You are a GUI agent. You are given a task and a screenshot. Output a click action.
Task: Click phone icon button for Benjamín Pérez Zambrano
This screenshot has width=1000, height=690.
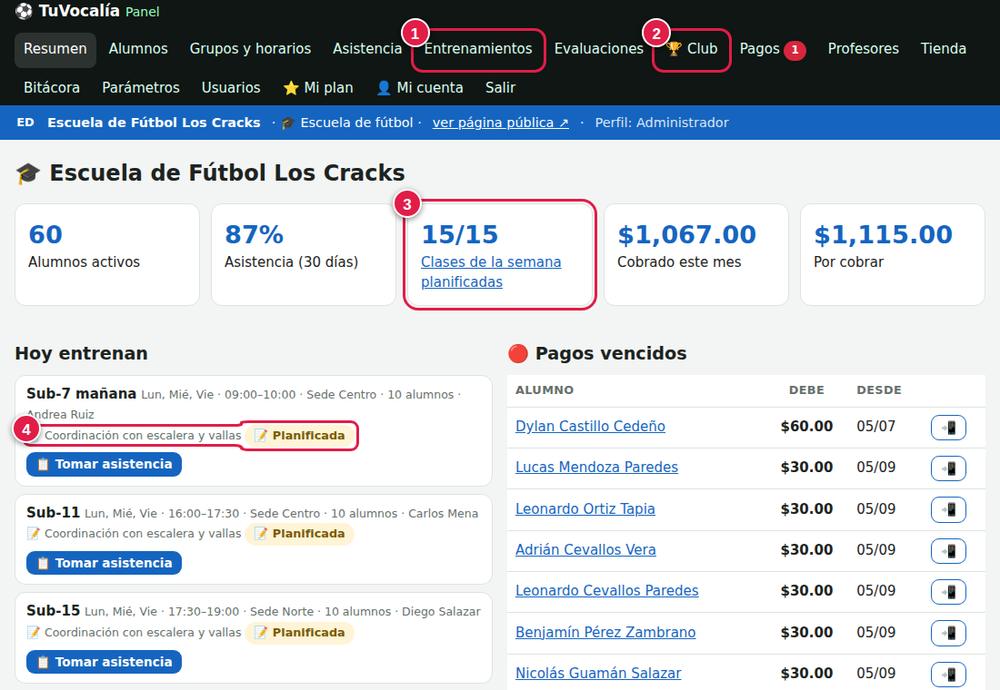(948, 633)
